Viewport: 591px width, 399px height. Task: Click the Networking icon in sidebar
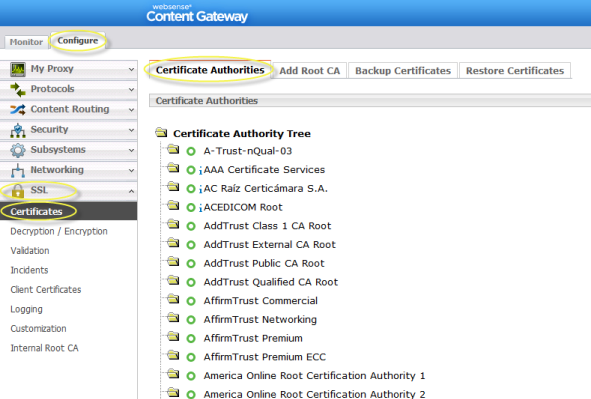coord(18,170)
